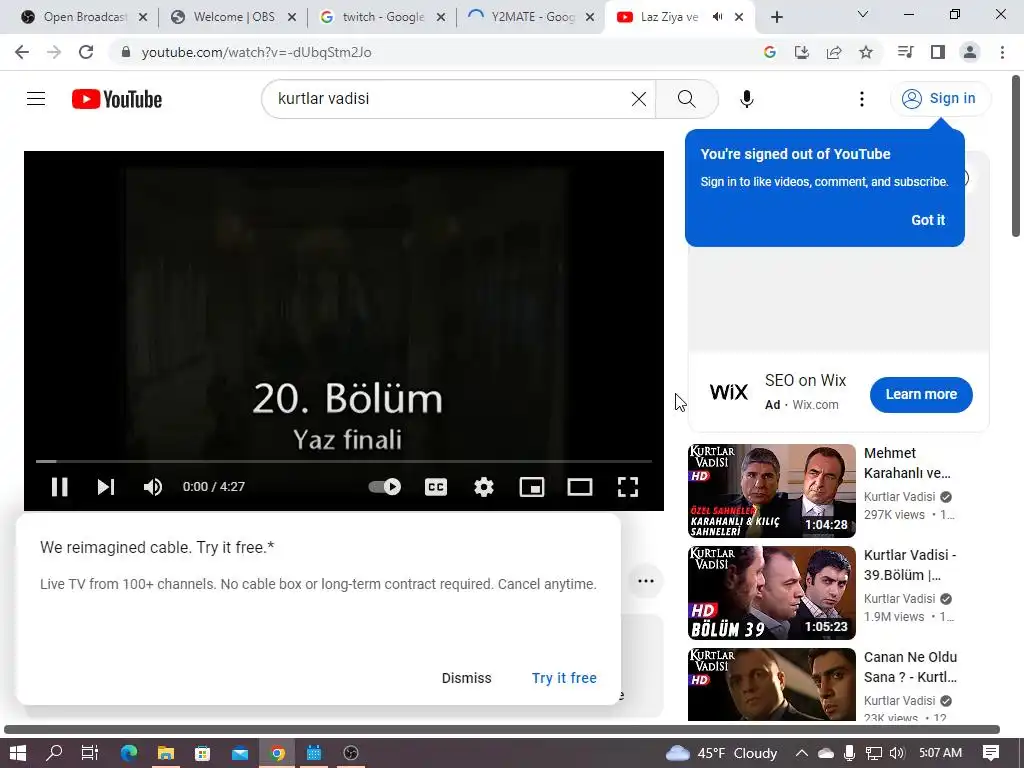Share this page icon
Viewport: 1024px width, 768px height.
click(x=833, y=52)
